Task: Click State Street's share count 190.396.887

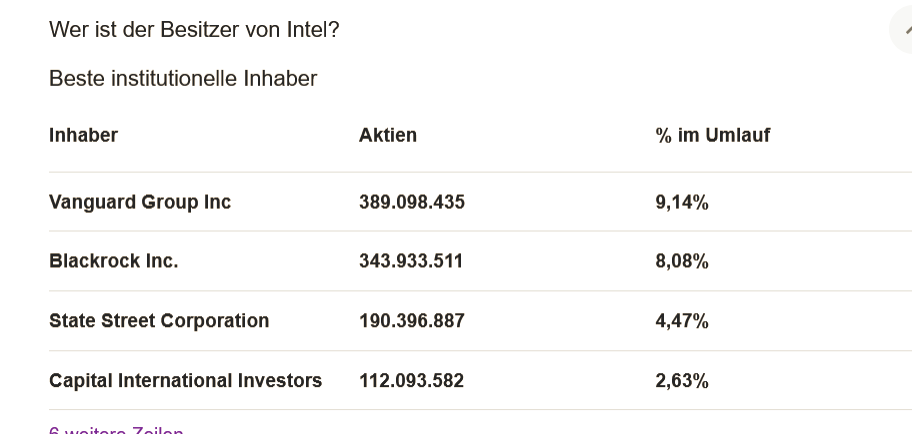Action: (412, 321)
